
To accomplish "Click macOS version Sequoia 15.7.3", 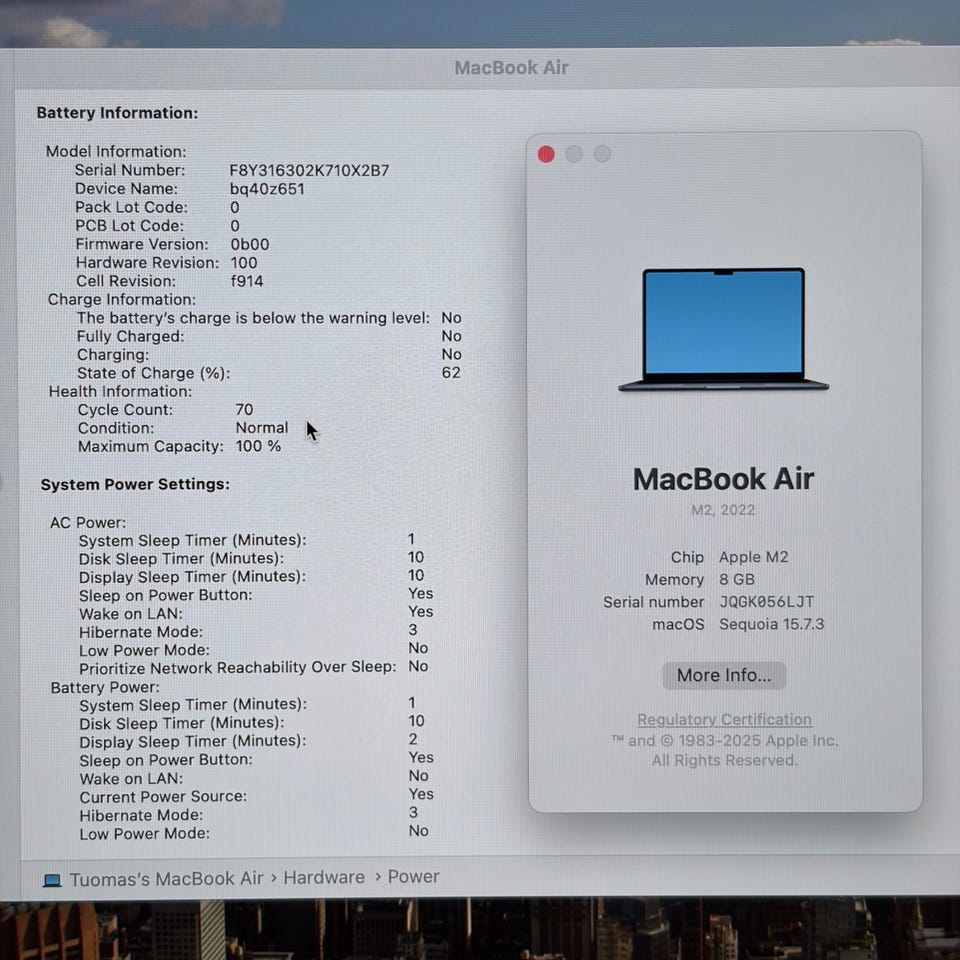I will [771, 624].
